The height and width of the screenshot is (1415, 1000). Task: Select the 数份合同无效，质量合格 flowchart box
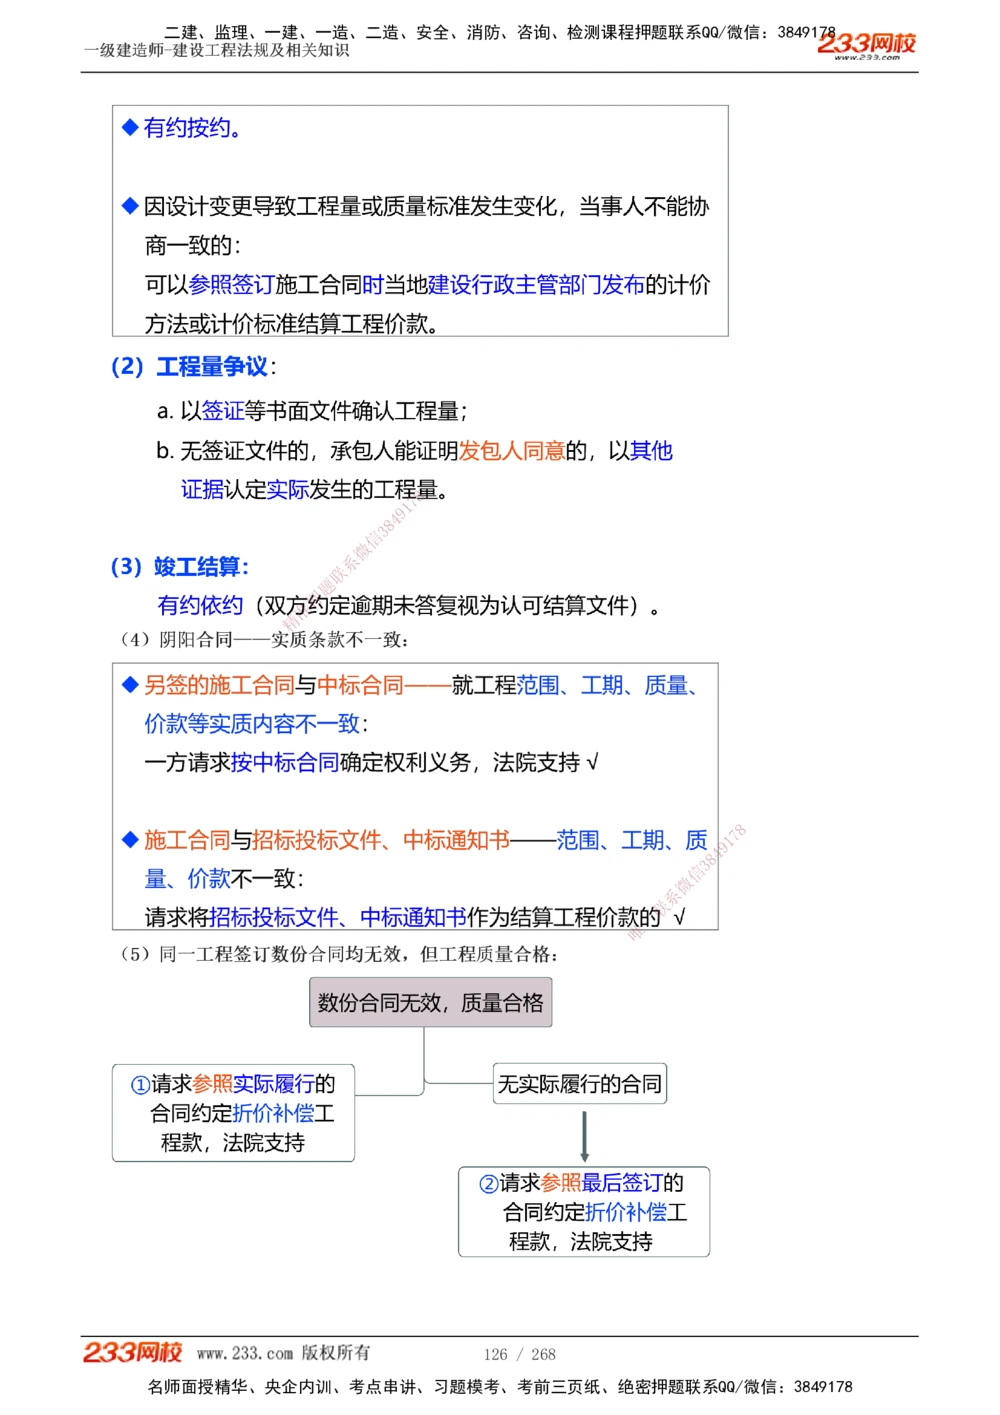(430, 1001)
